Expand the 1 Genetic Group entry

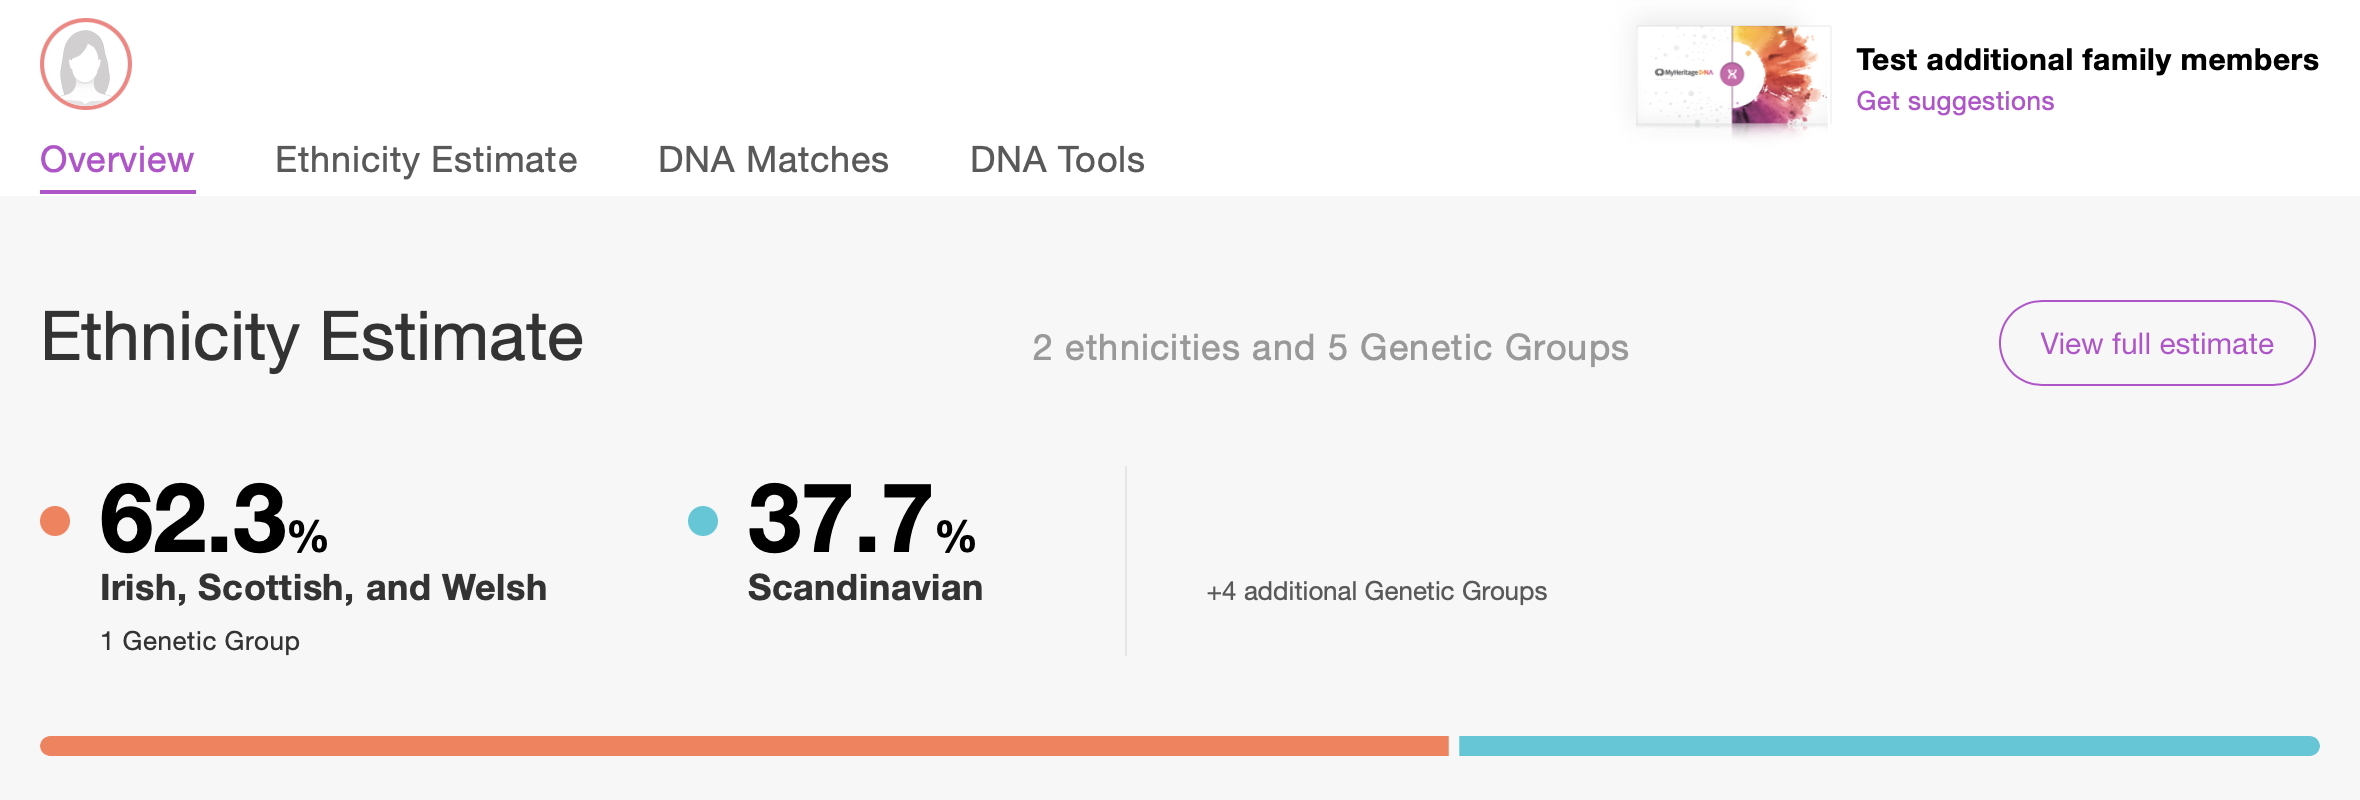click(200, 641)
